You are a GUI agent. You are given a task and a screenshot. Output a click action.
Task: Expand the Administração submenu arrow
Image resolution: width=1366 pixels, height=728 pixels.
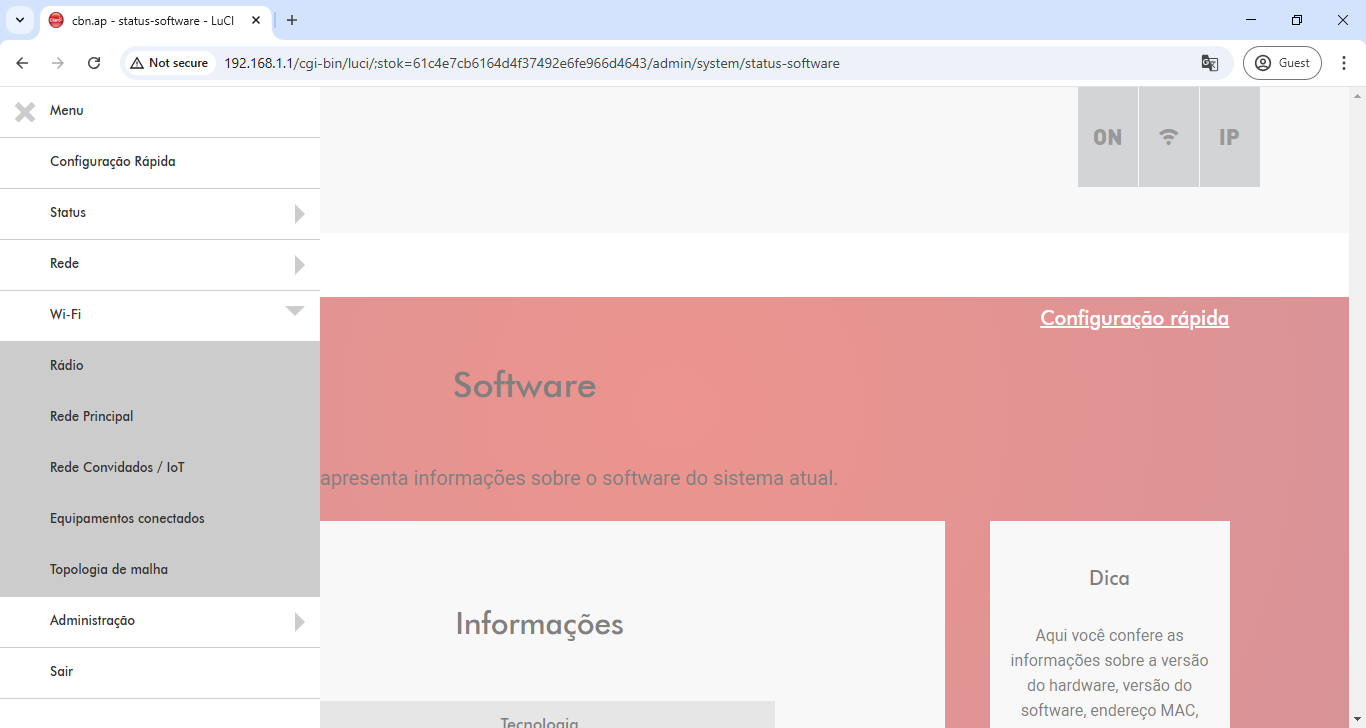pyautogui.click(x=298, y=622)
